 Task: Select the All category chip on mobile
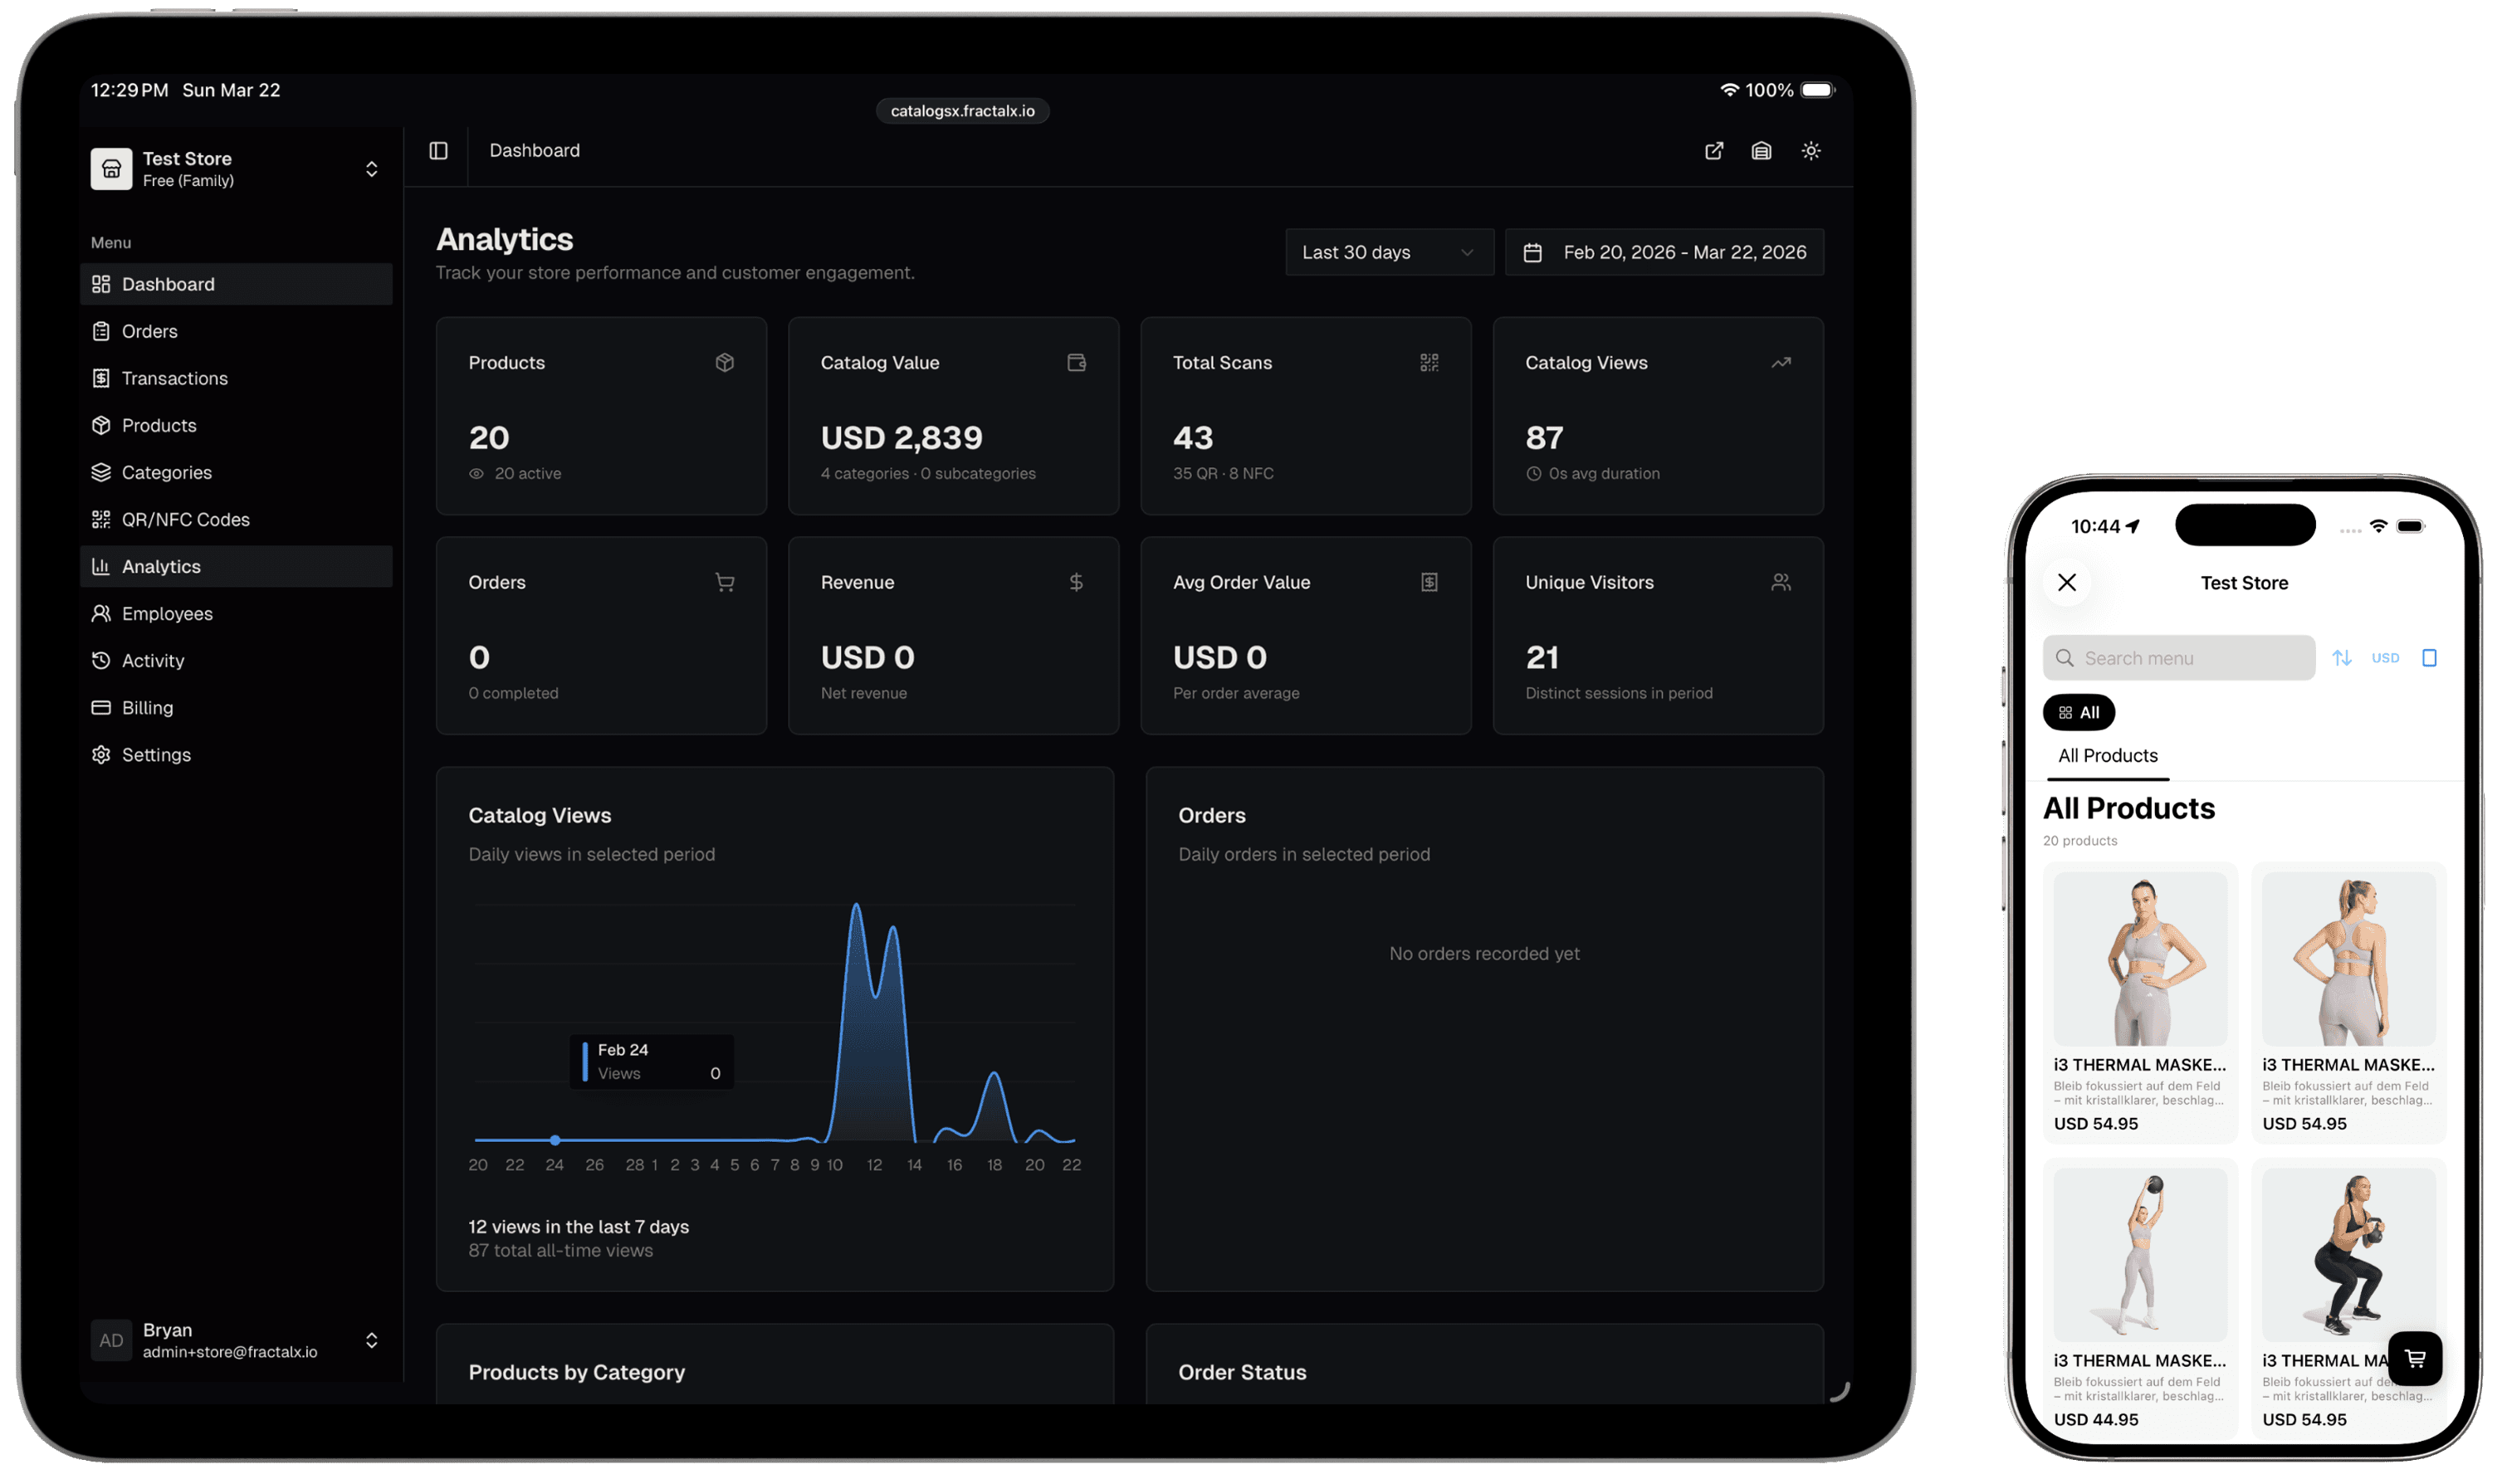tap(2079, 712)
